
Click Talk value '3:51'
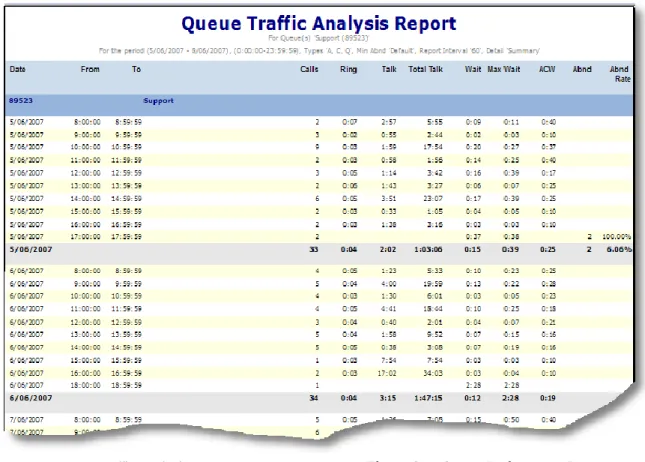[389, 198]
